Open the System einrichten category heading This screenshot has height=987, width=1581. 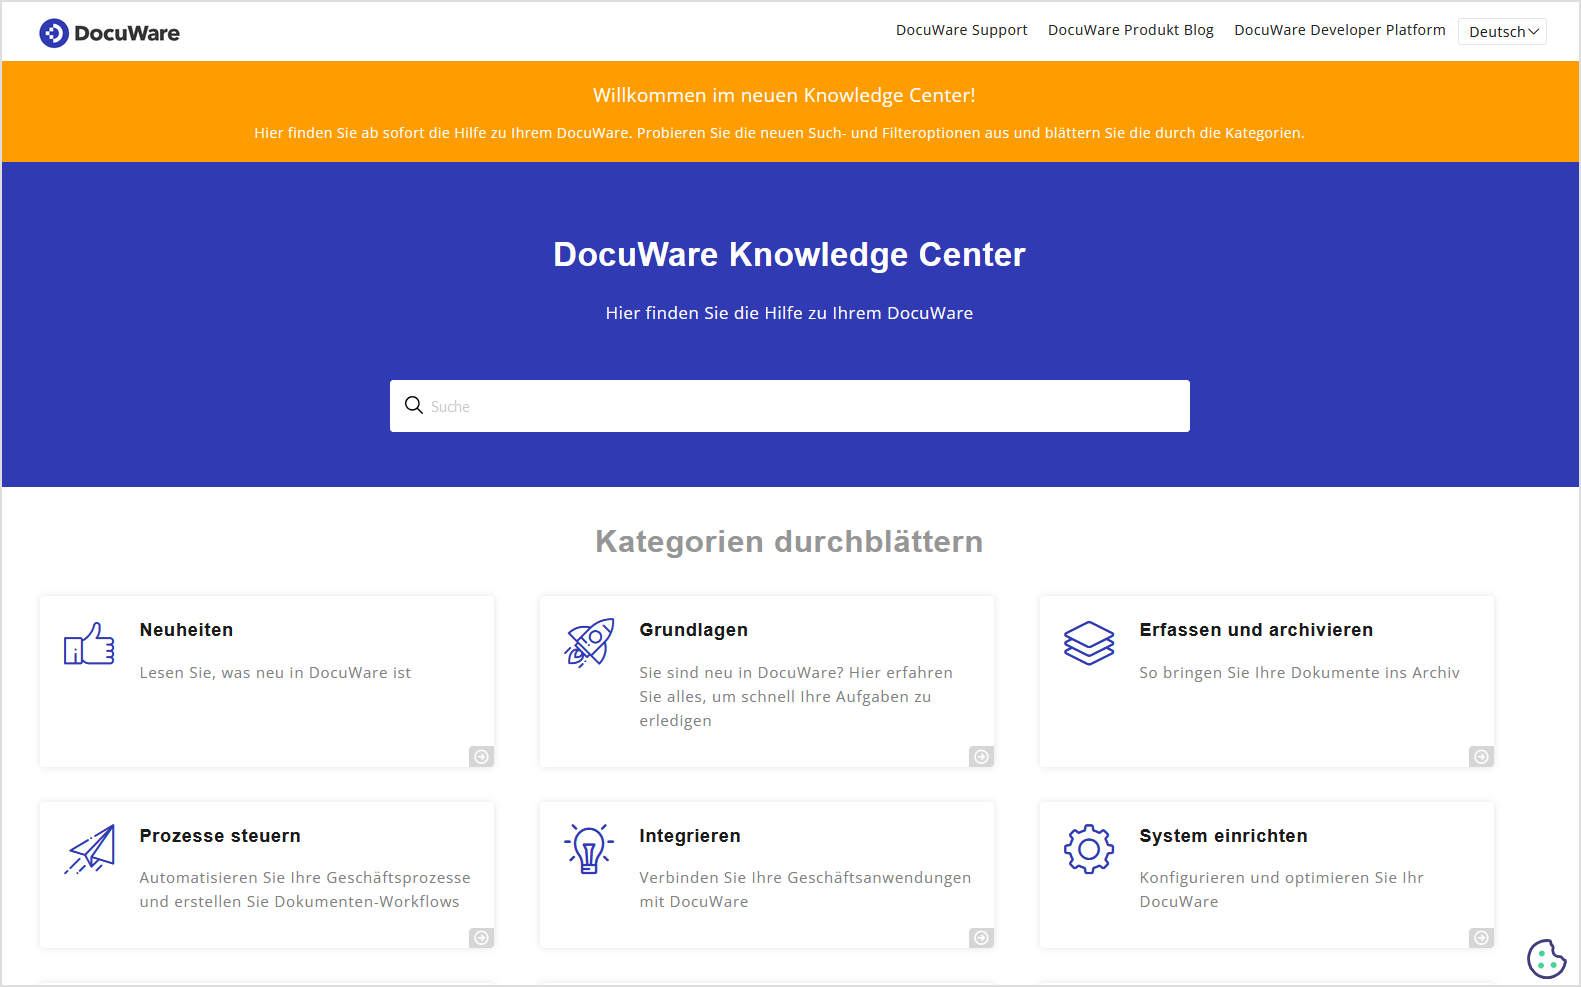(x=1223, y=836)
